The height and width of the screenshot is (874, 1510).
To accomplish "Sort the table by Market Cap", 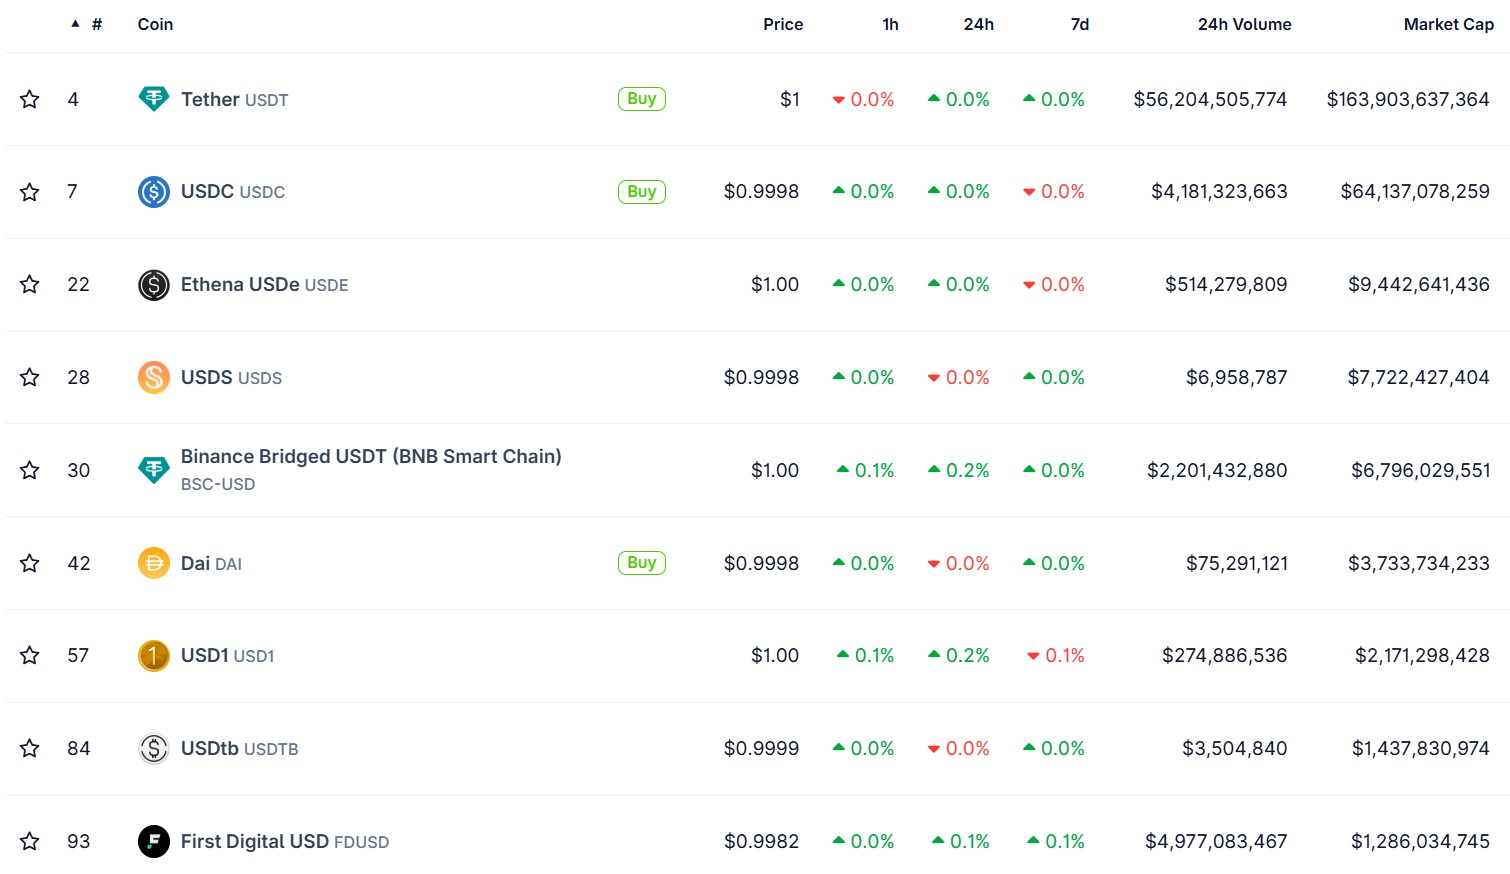I will (x=1449, y=24).
